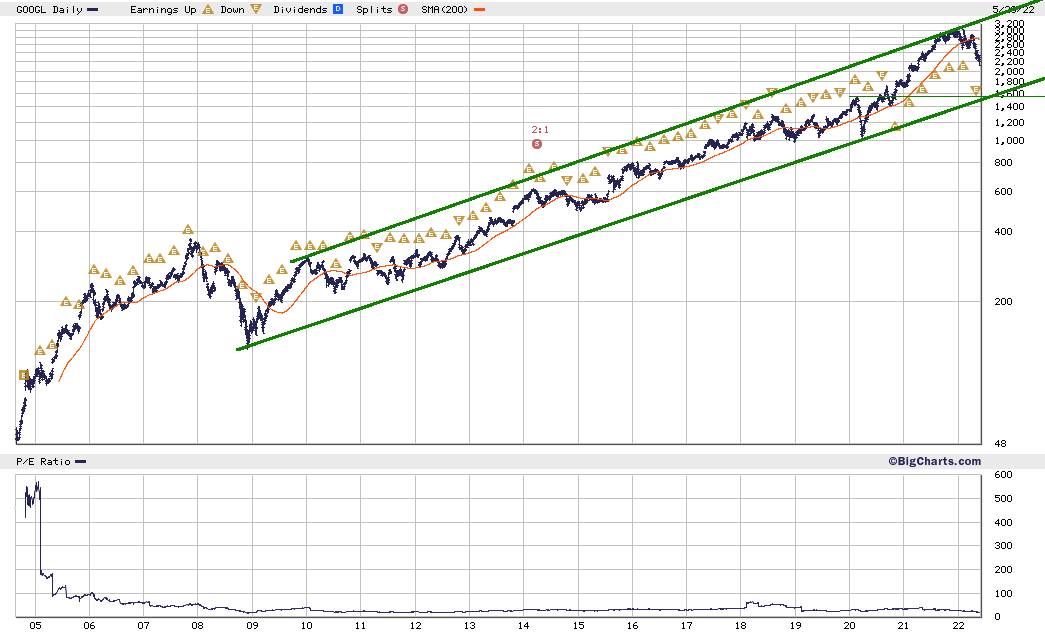Click the Earnings Down triangle legend icon

click(255, 9)
